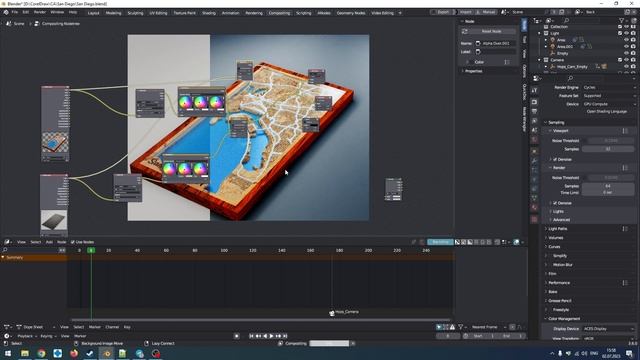Screen dimensions: 640x360
Task: Open the Display Device dropdown
Action: [x=608, y=329]
